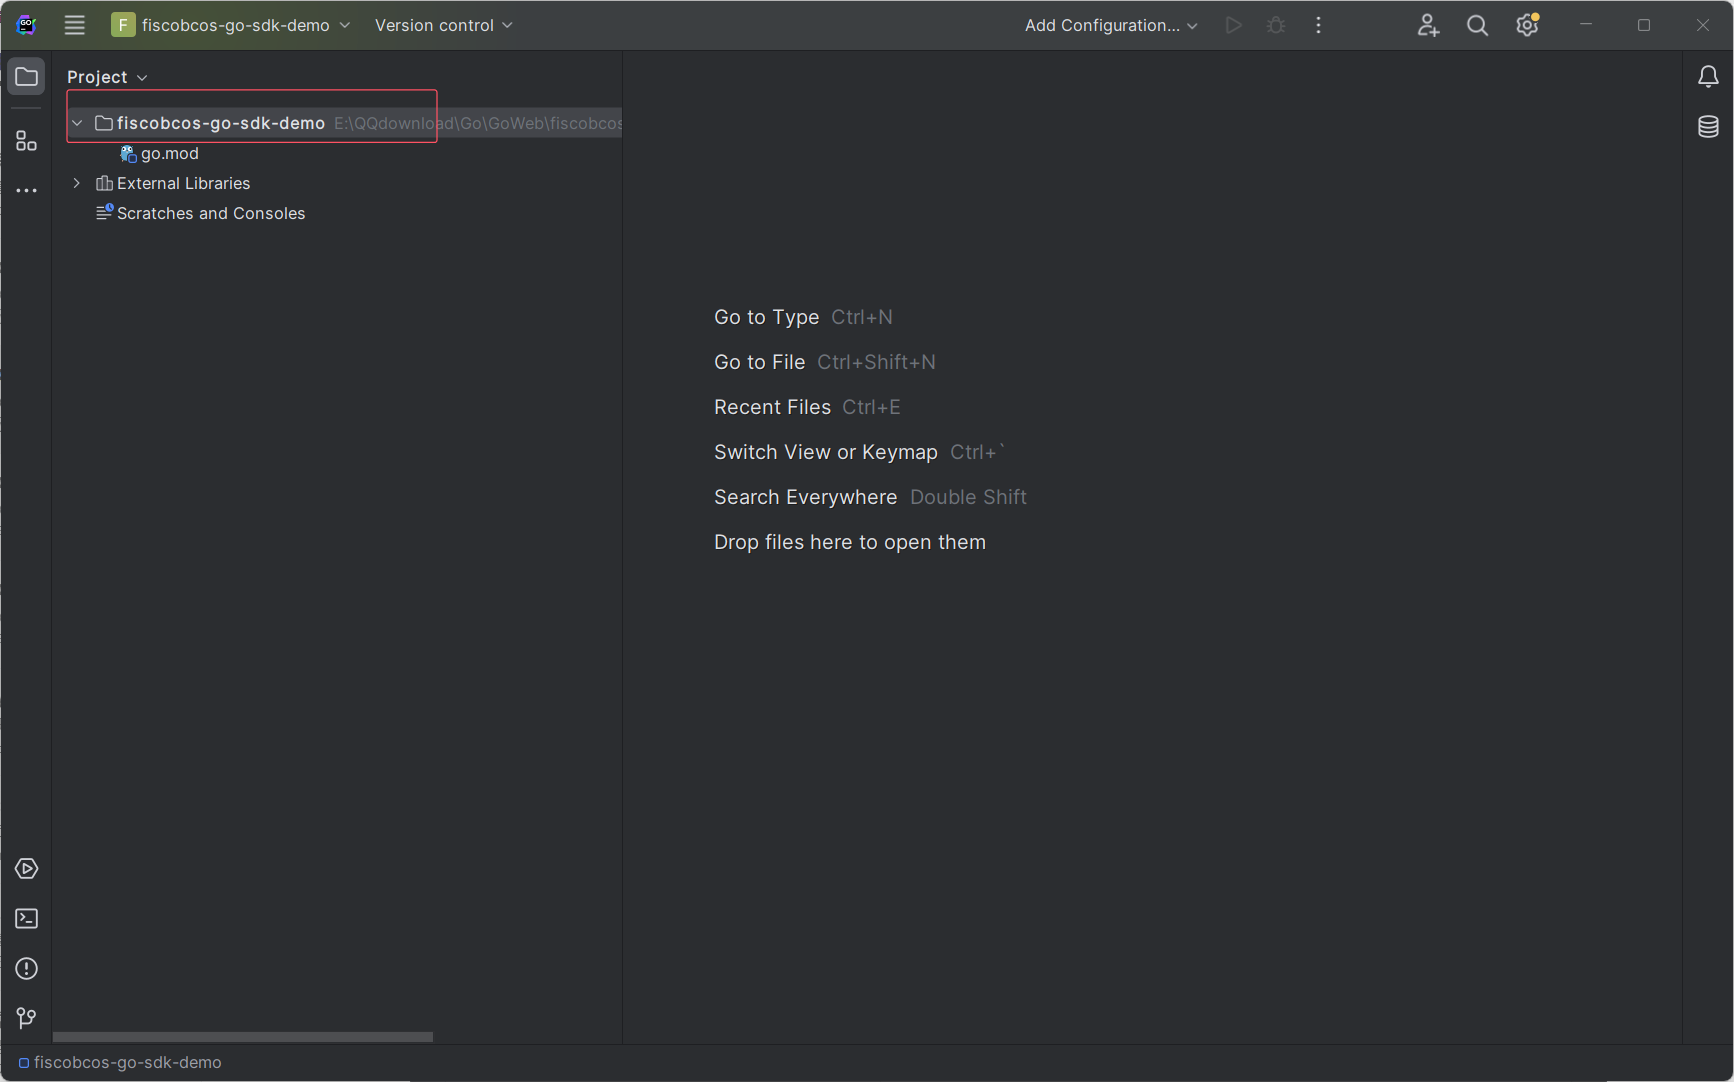
Task: Open the Version control dropdown
Action: tap(444, 25)
